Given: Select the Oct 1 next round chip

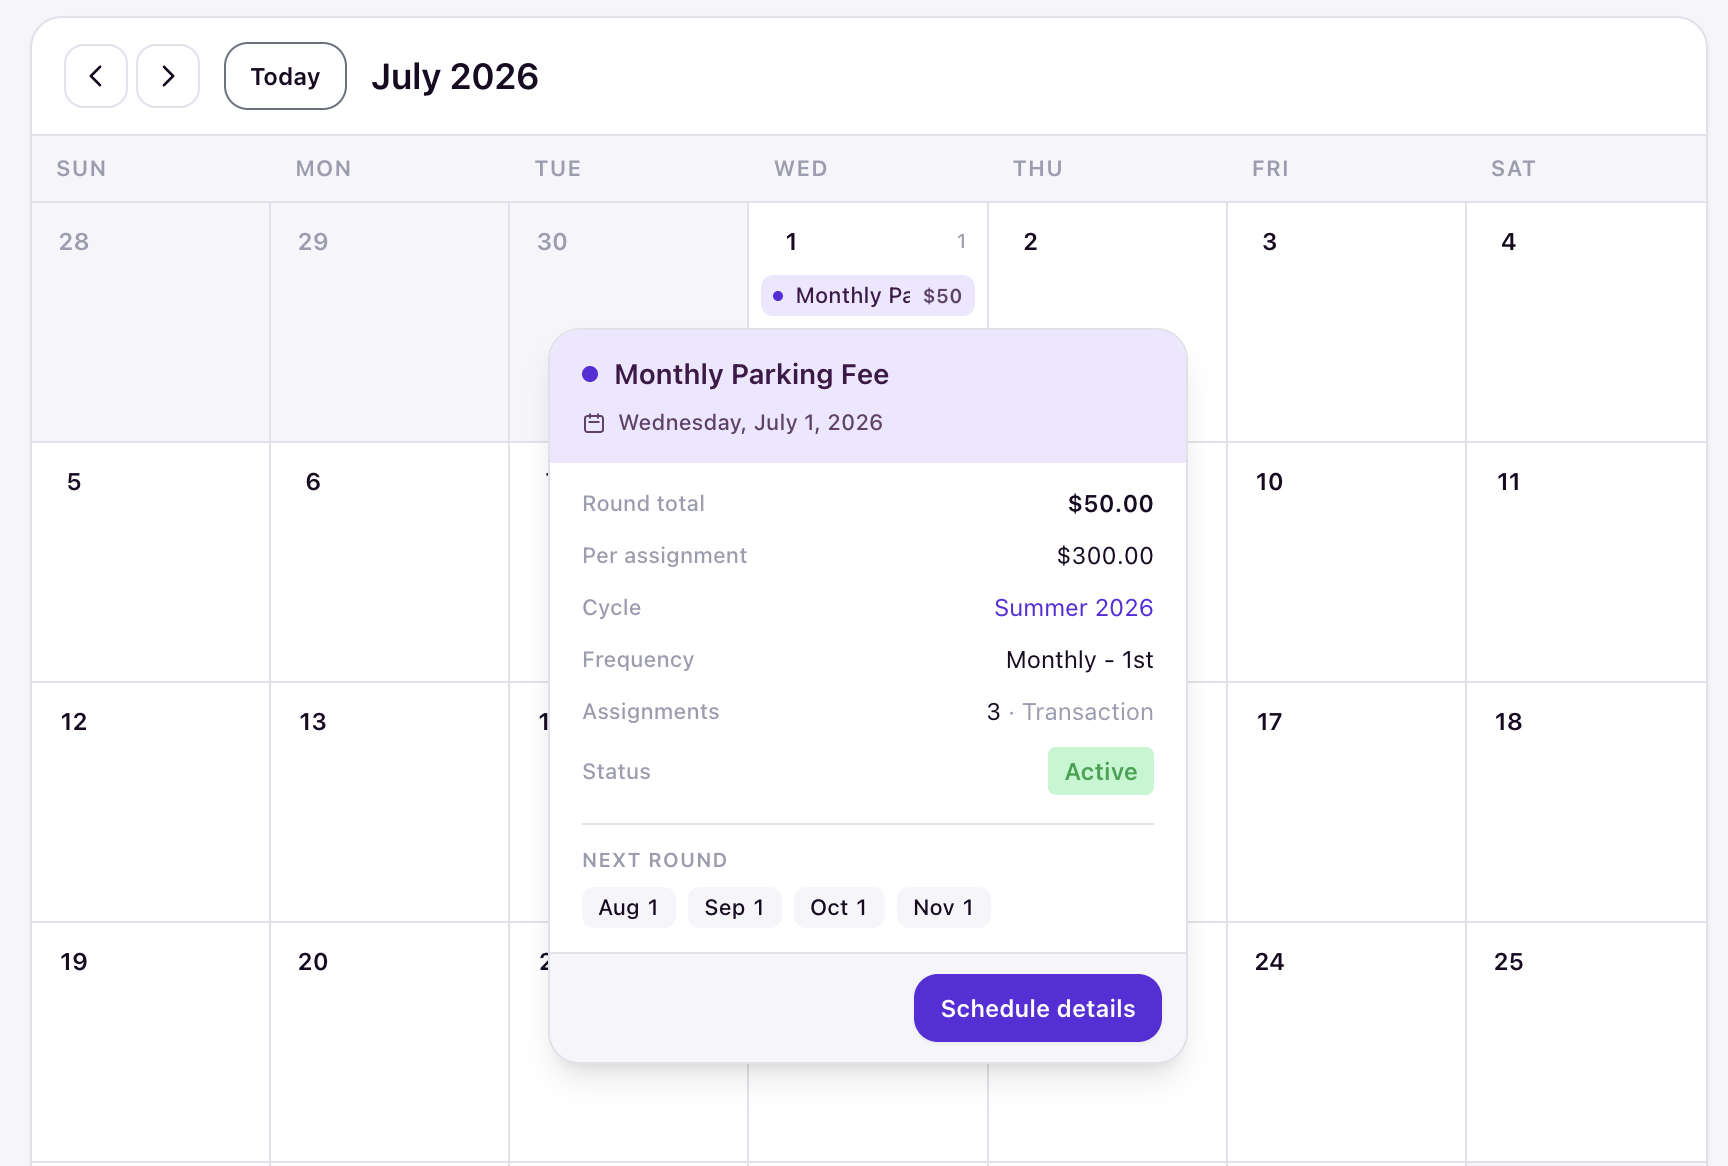Looking at the screenshot, I should tap(839, 908).
